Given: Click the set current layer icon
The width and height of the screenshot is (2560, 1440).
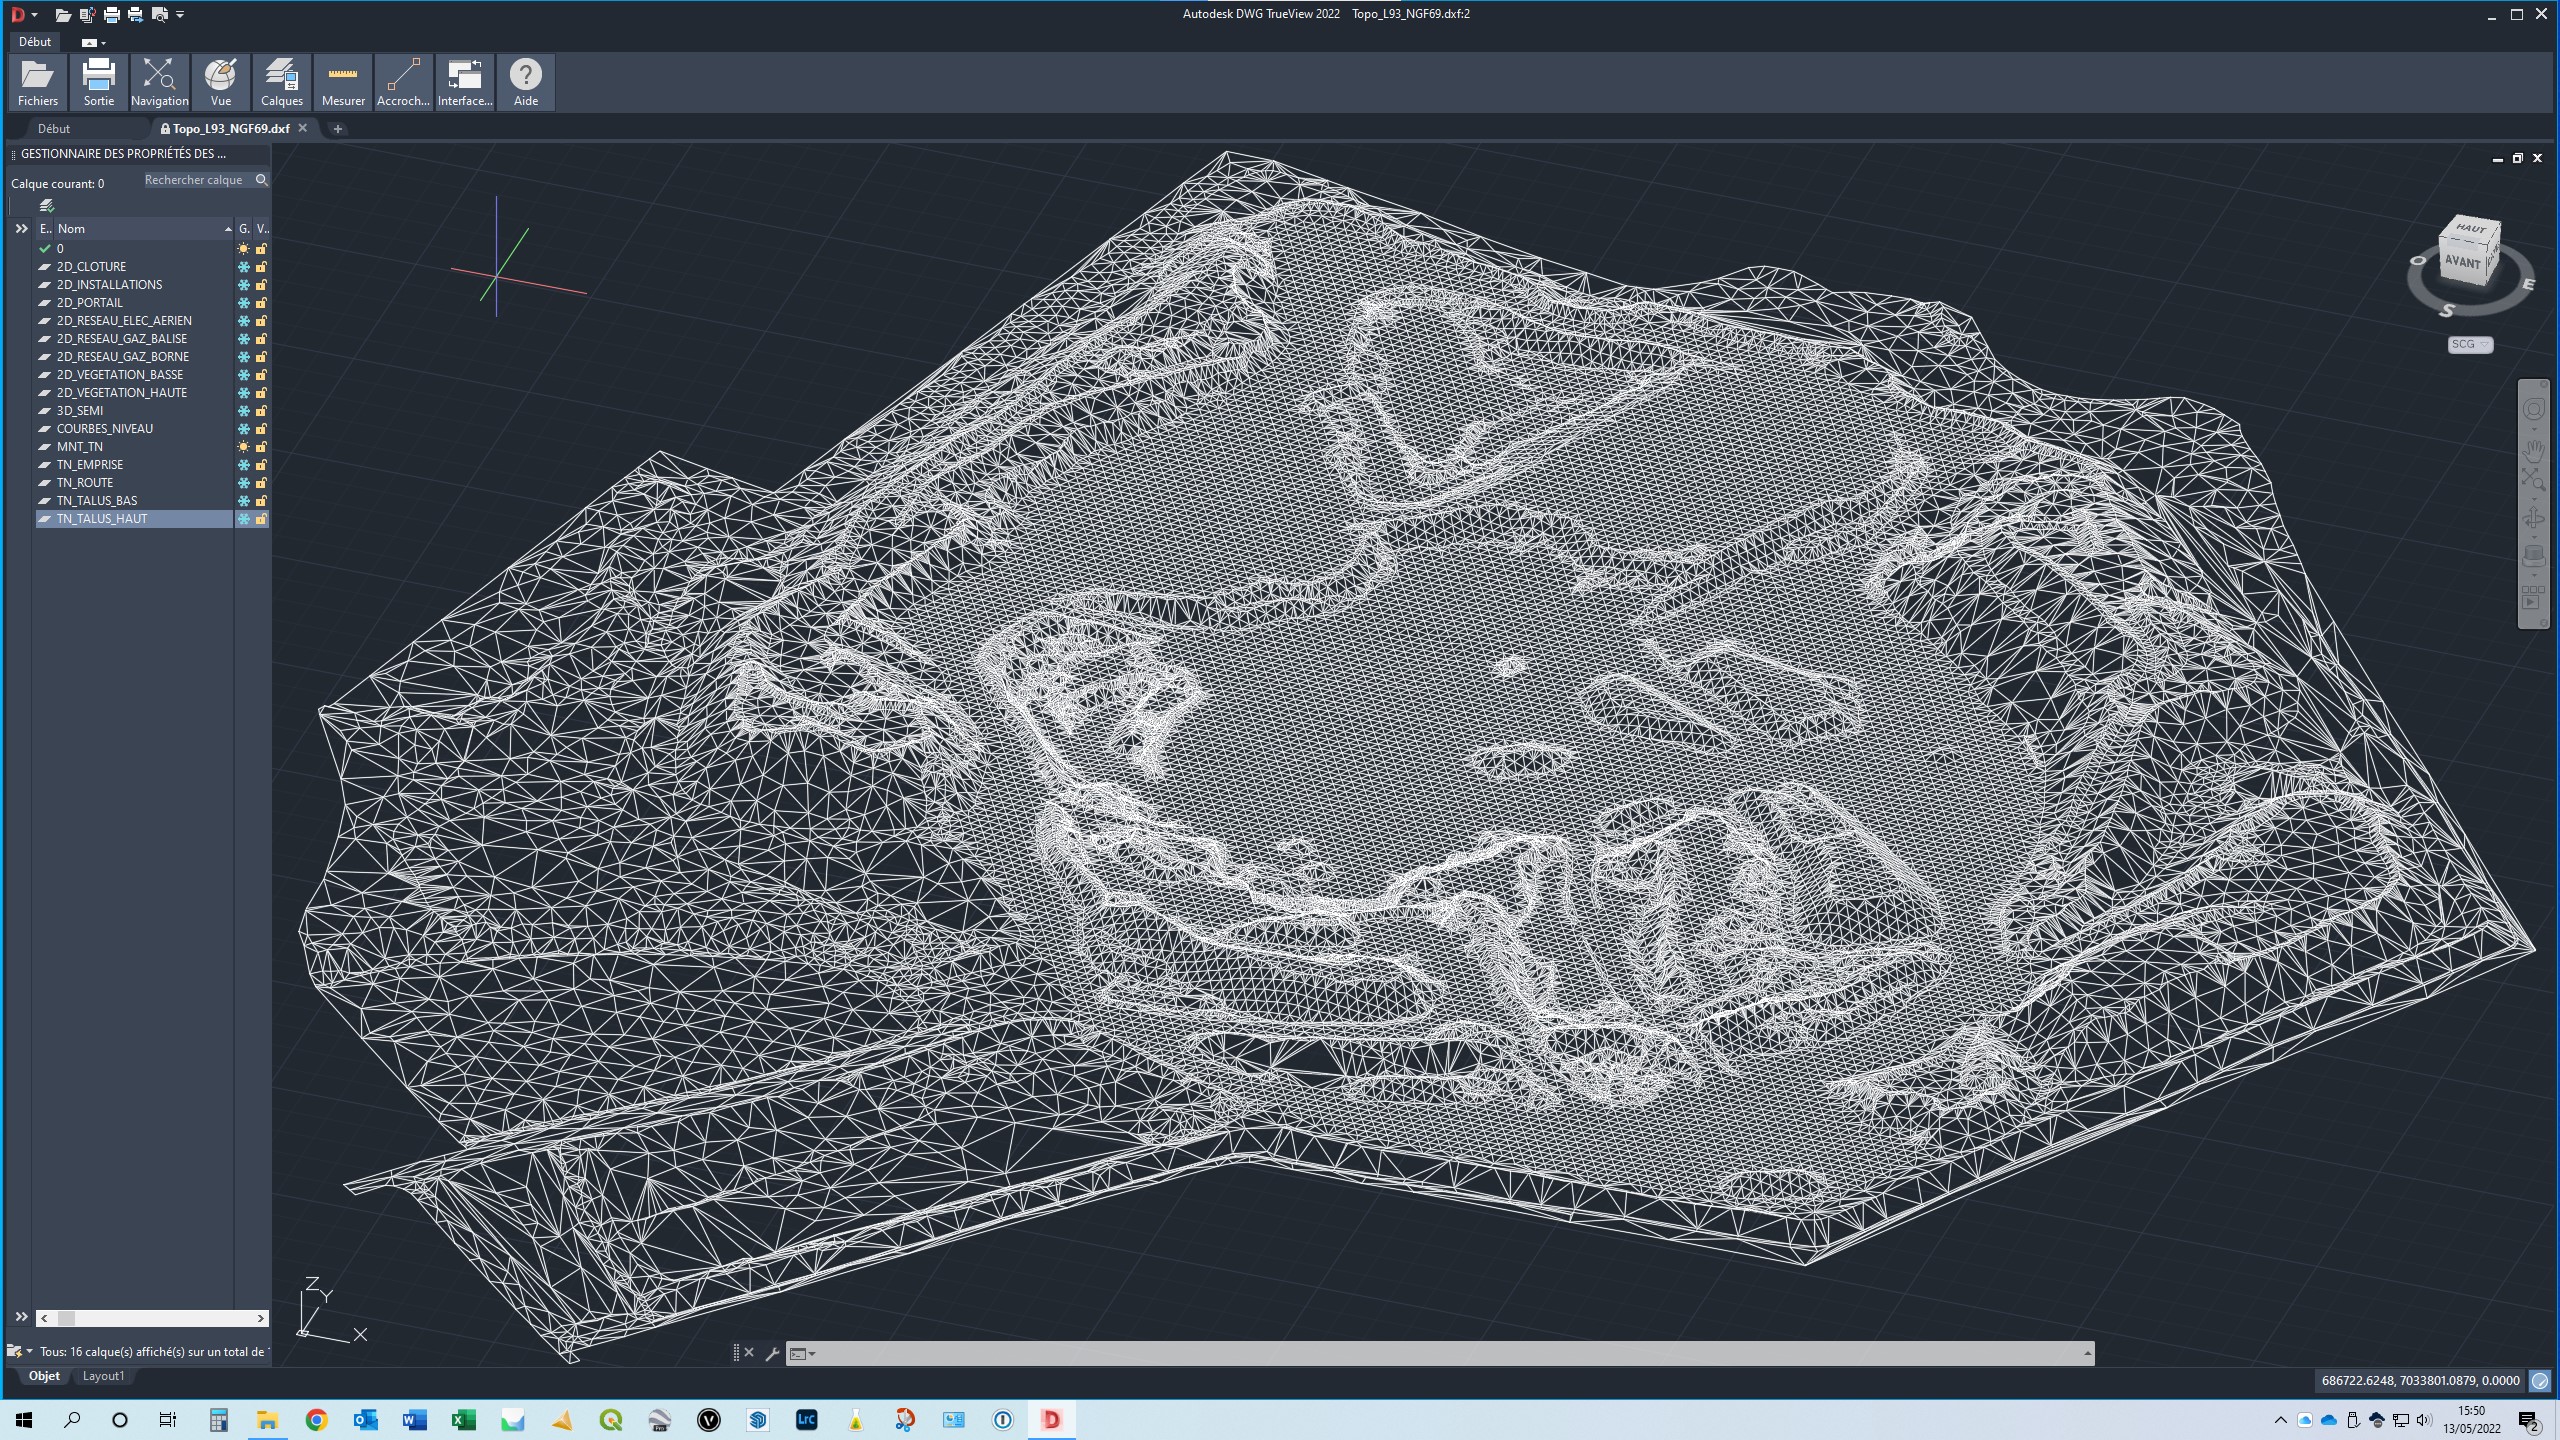Looking at the screenshot, I should point(46,205).
